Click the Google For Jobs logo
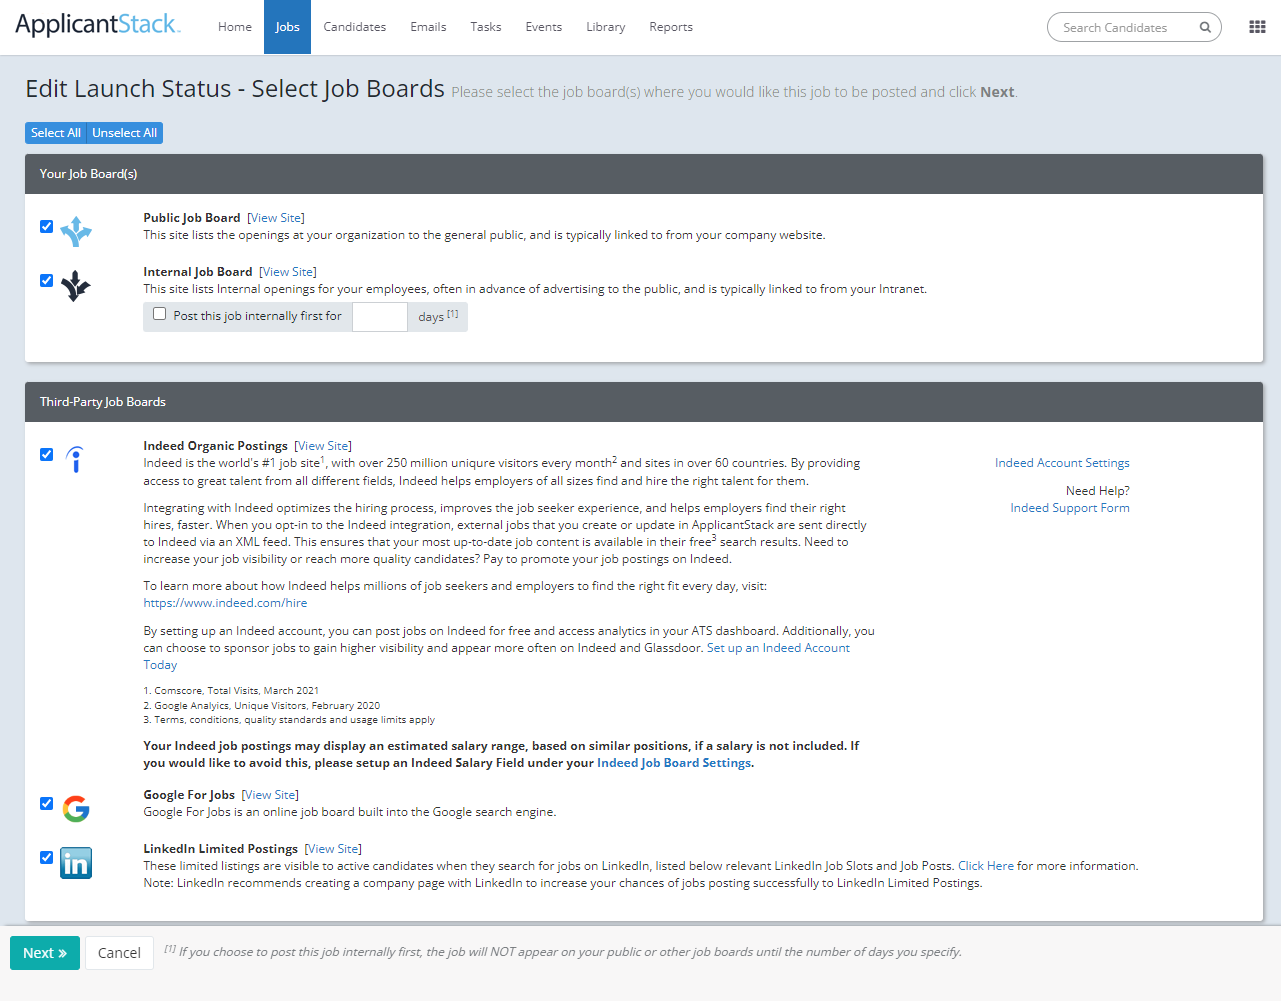The width and height of the screenshot is (1281, 1001). point(75,808)
